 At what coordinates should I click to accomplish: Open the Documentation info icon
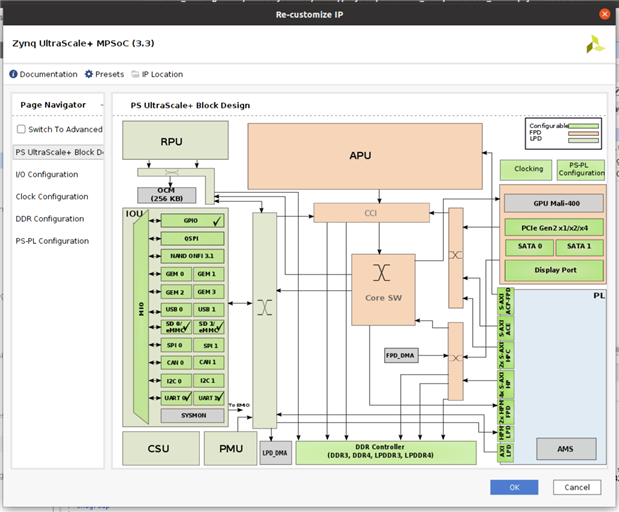click(x=13, y=74)
